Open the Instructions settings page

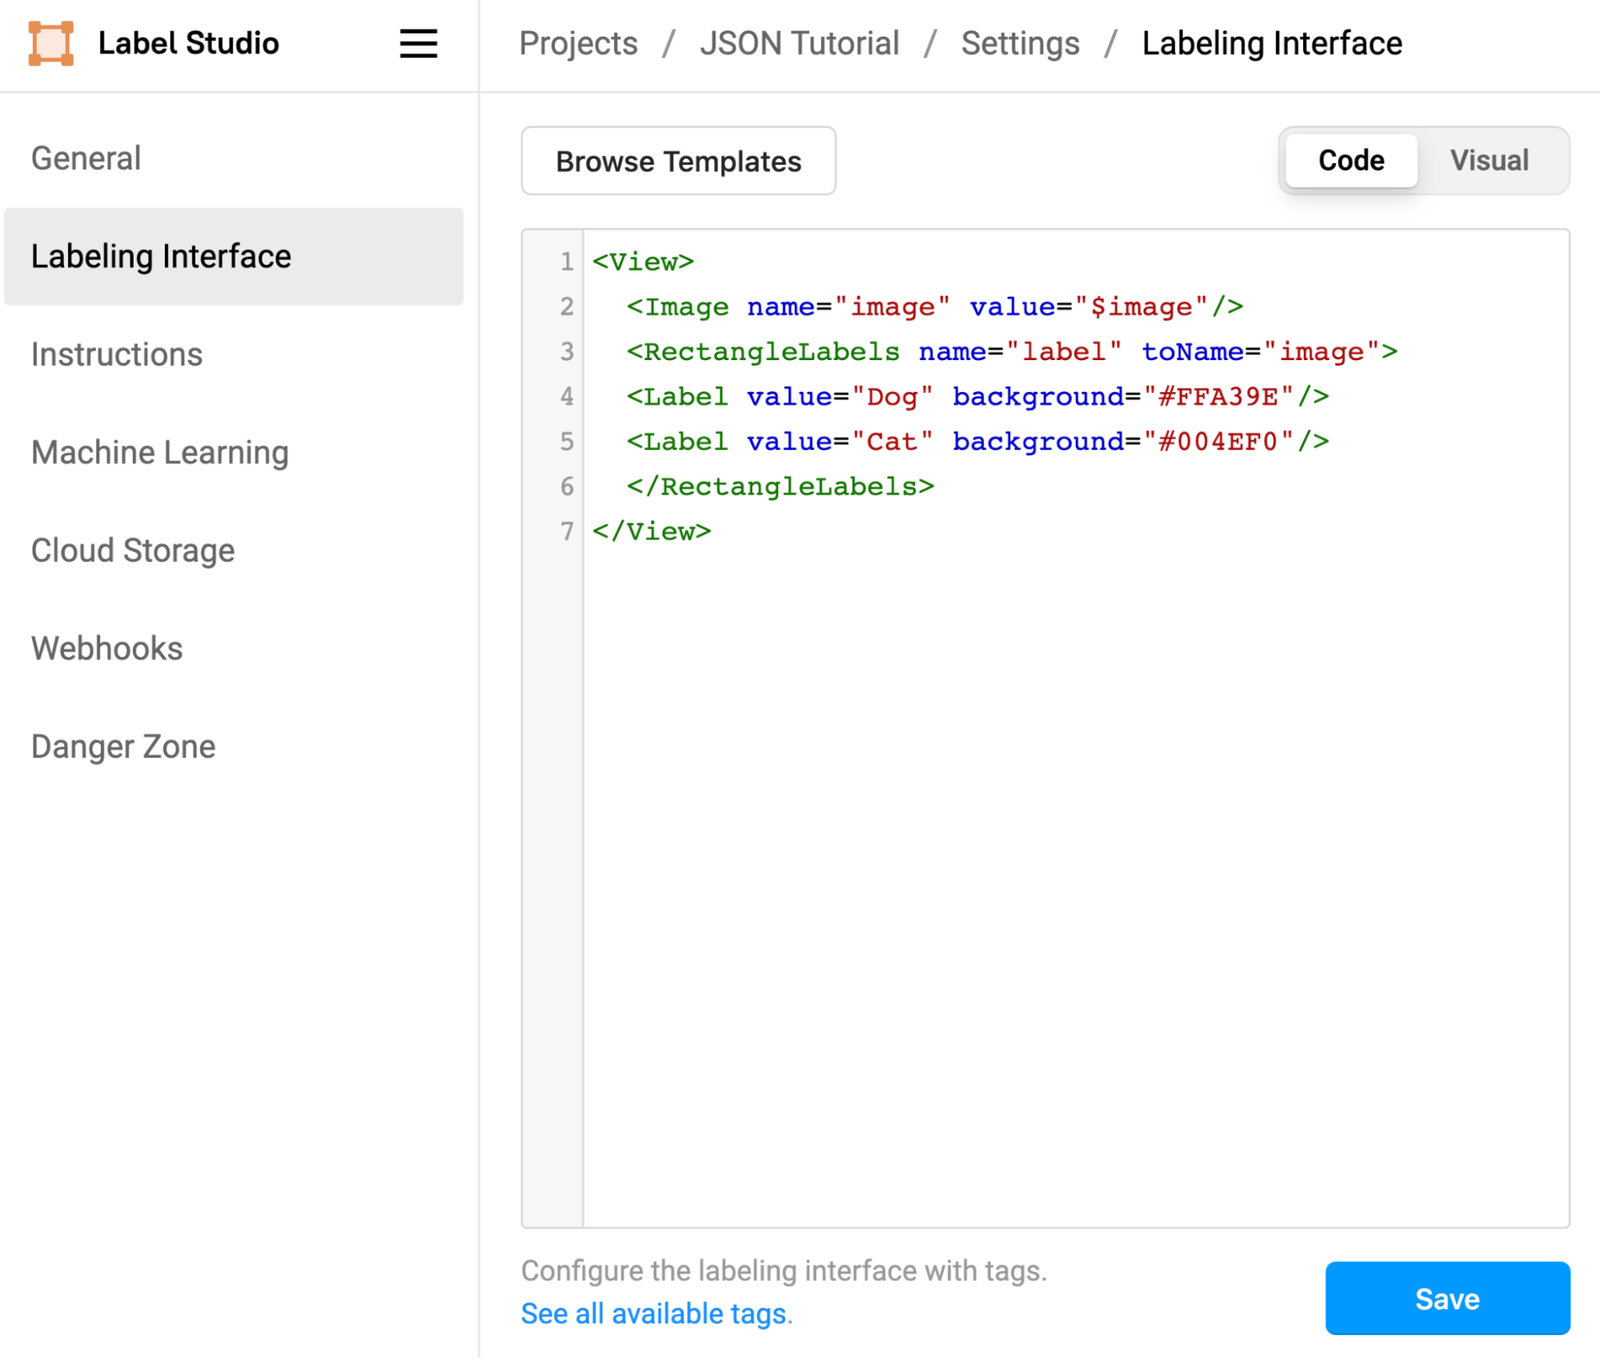pyautogui.click(x=117, y=353)
